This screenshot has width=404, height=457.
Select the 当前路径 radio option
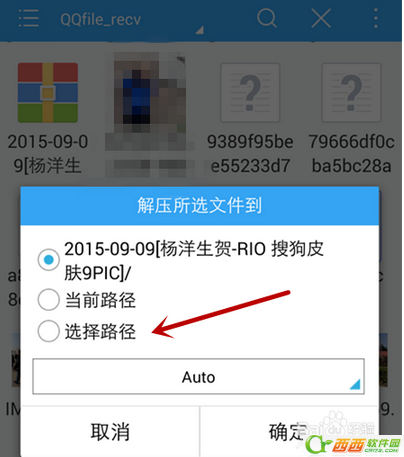tap(49, 300)
